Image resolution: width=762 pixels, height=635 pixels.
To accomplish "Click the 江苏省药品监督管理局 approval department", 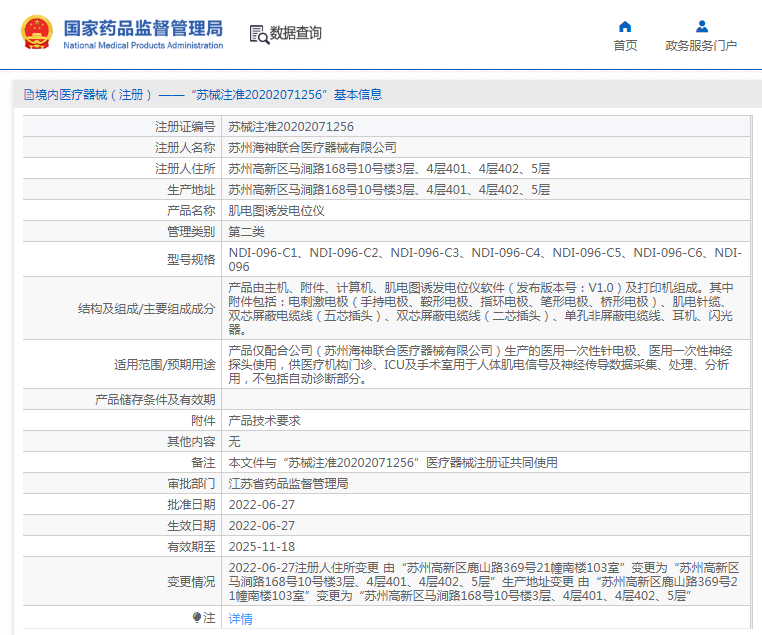I will click(288, 484).
